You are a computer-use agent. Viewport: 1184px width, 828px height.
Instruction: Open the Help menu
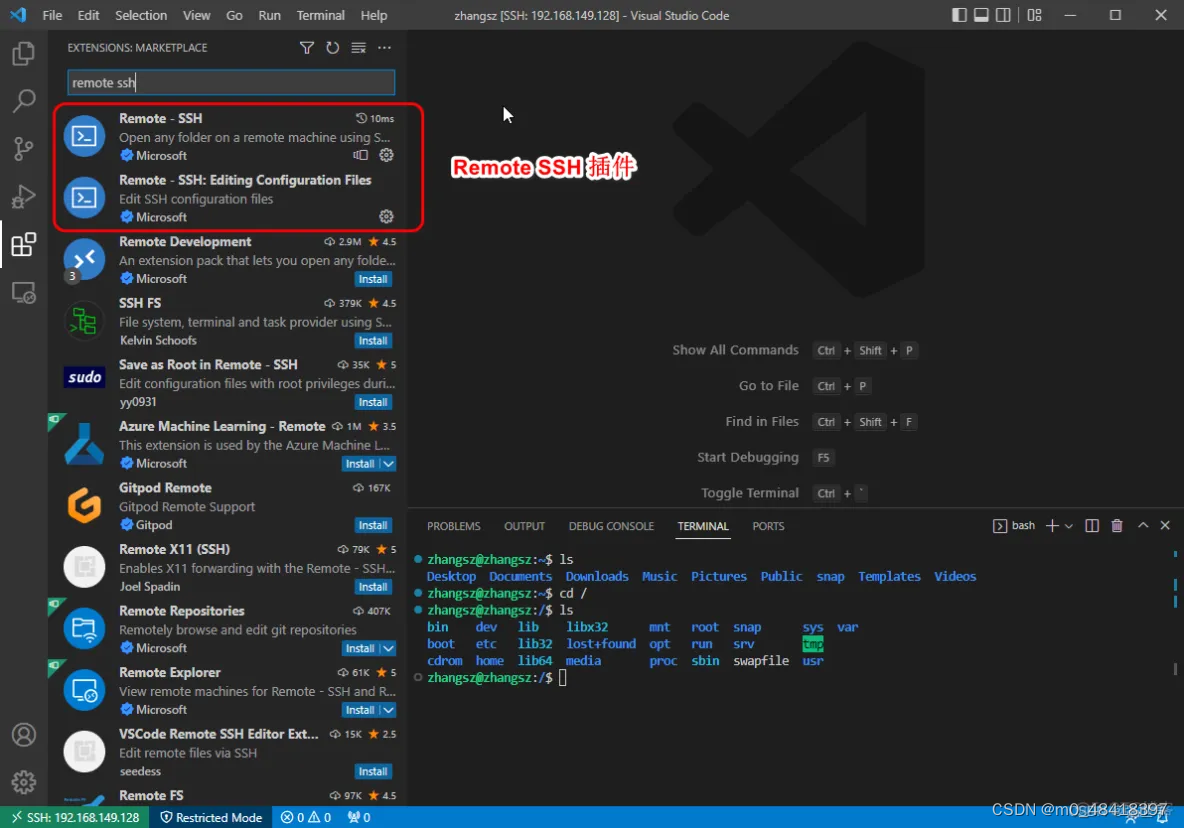(373, 15)
